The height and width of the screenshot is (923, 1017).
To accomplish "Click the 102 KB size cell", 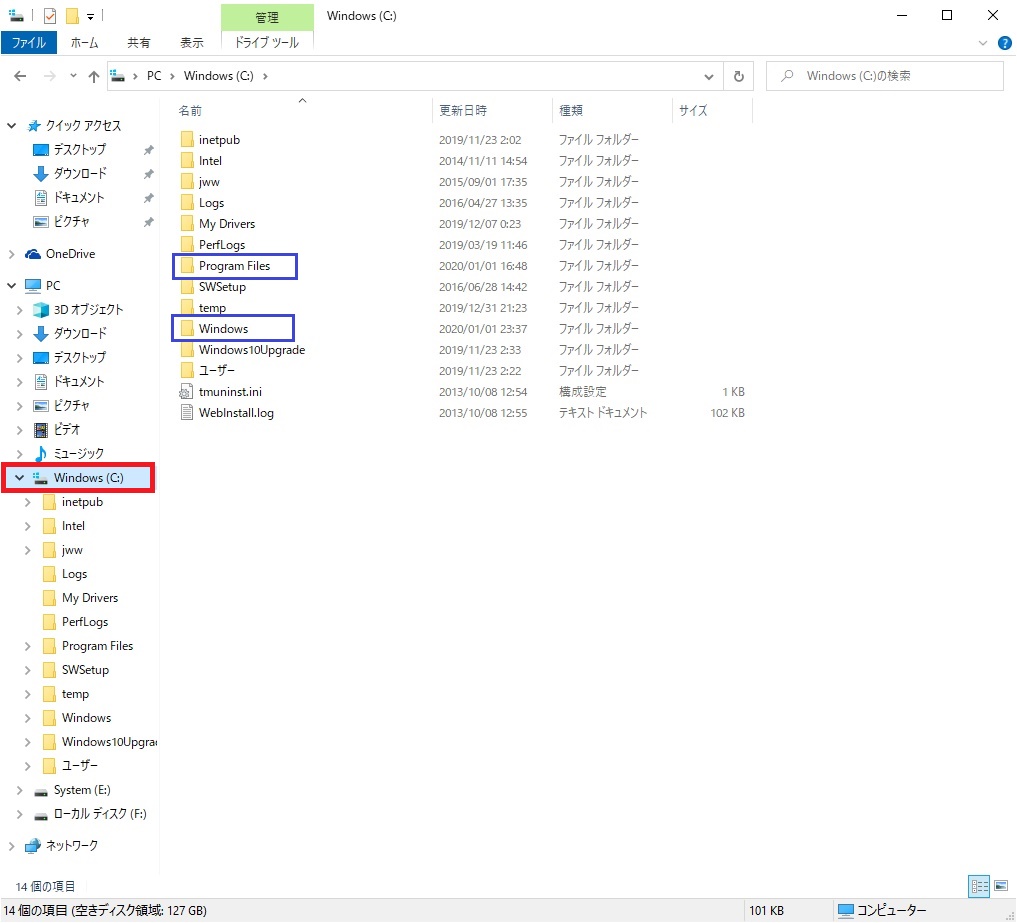I will tap(727, 413).
